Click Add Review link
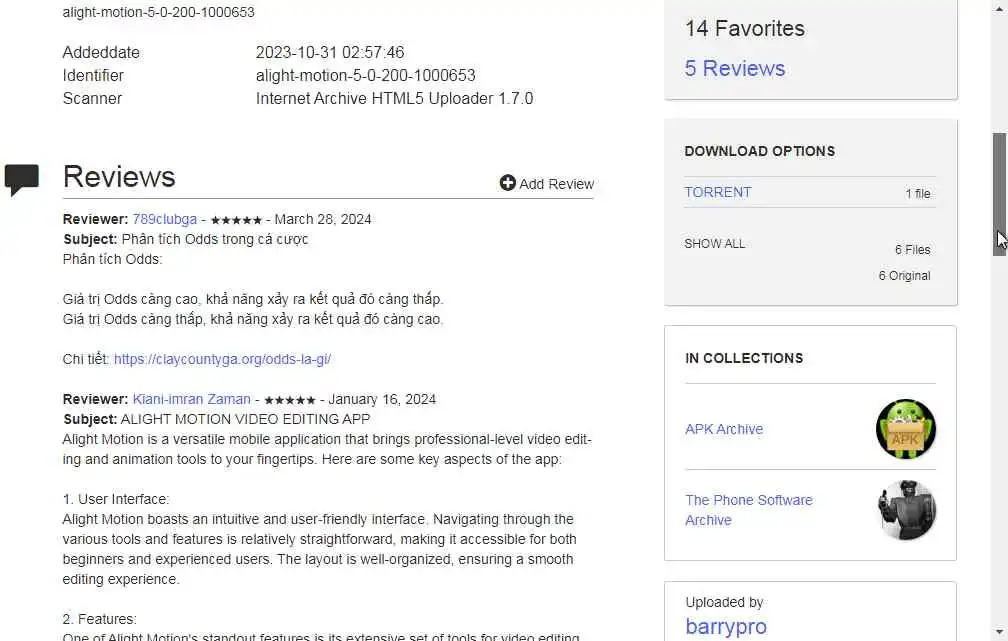The width and height of the screenshot is (1008, 641). click(556, 184)
